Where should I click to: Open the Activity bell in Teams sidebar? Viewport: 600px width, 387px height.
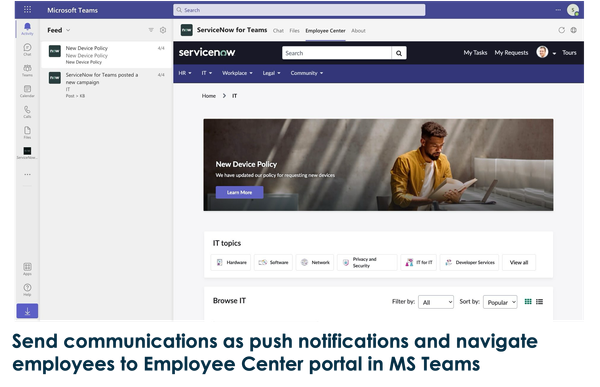[x=27, y=28]
